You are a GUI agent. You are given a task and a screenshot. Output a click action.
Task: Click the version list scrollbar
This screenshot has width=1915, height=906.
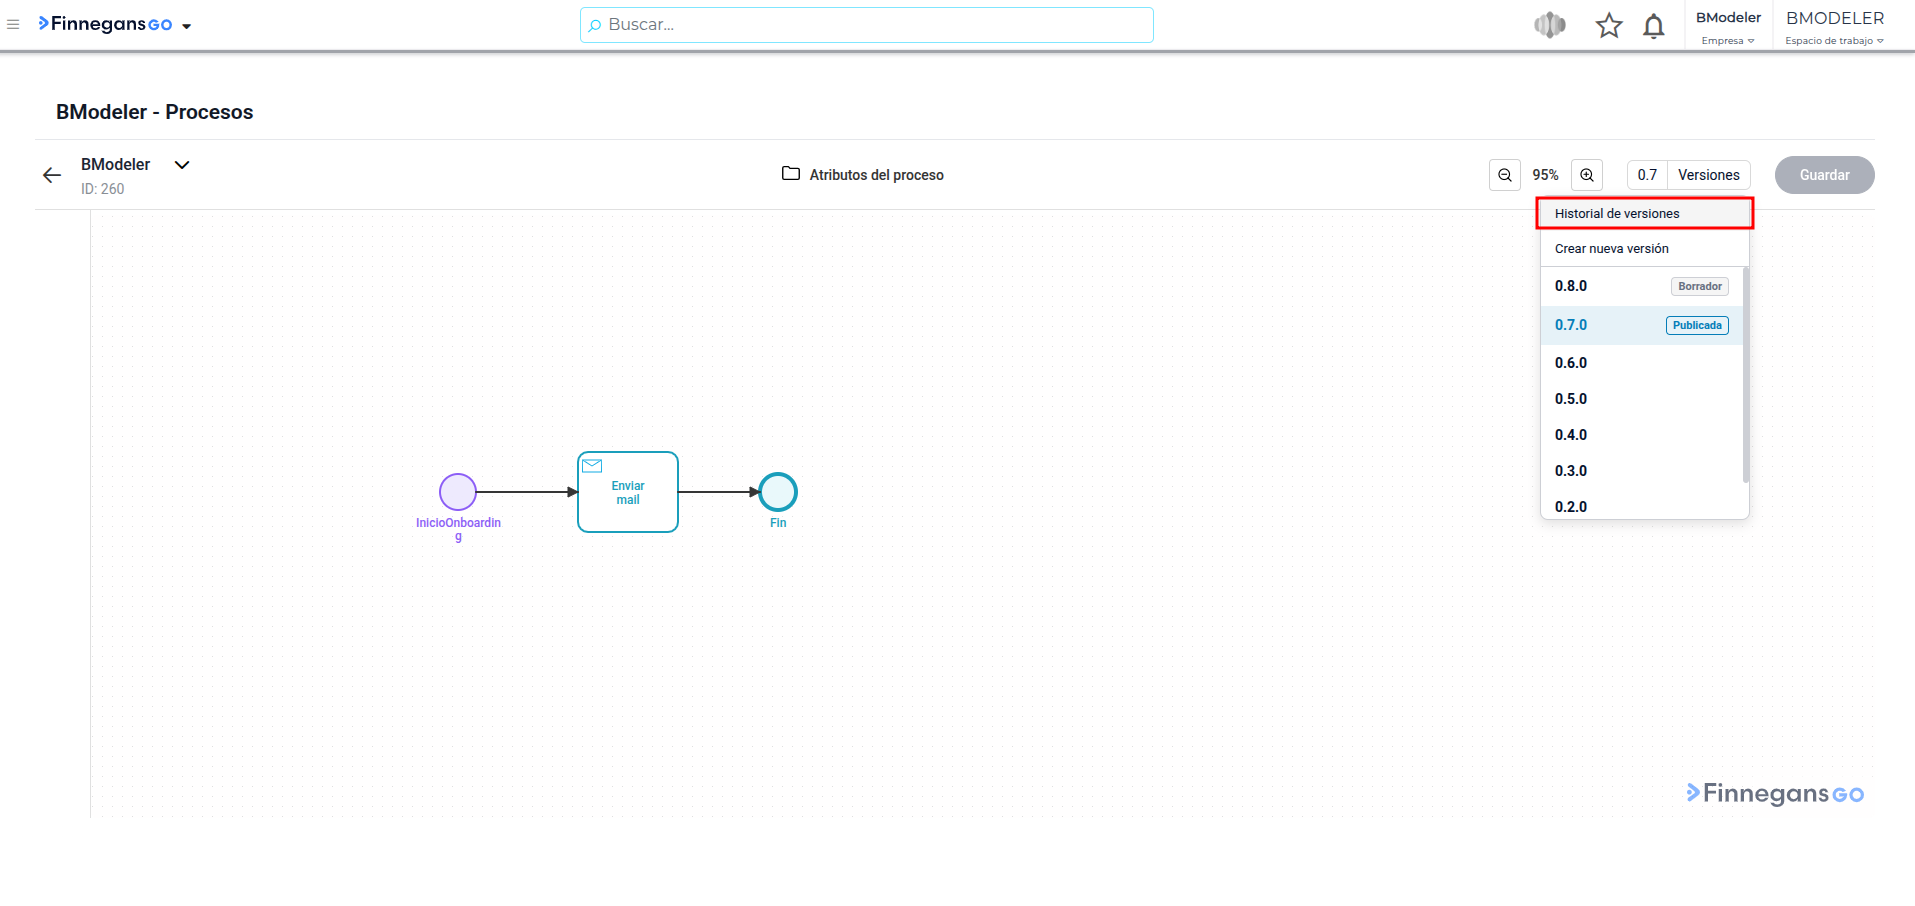pyautogui.click(x=1746, y=375)
